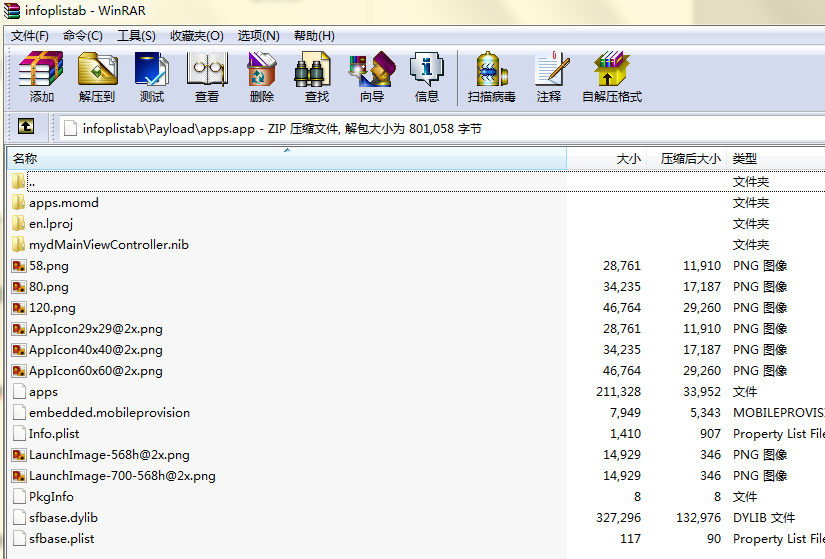Select the apps executable file name
This screenshot has height=559, width=825.
click(x=43, y=392)
